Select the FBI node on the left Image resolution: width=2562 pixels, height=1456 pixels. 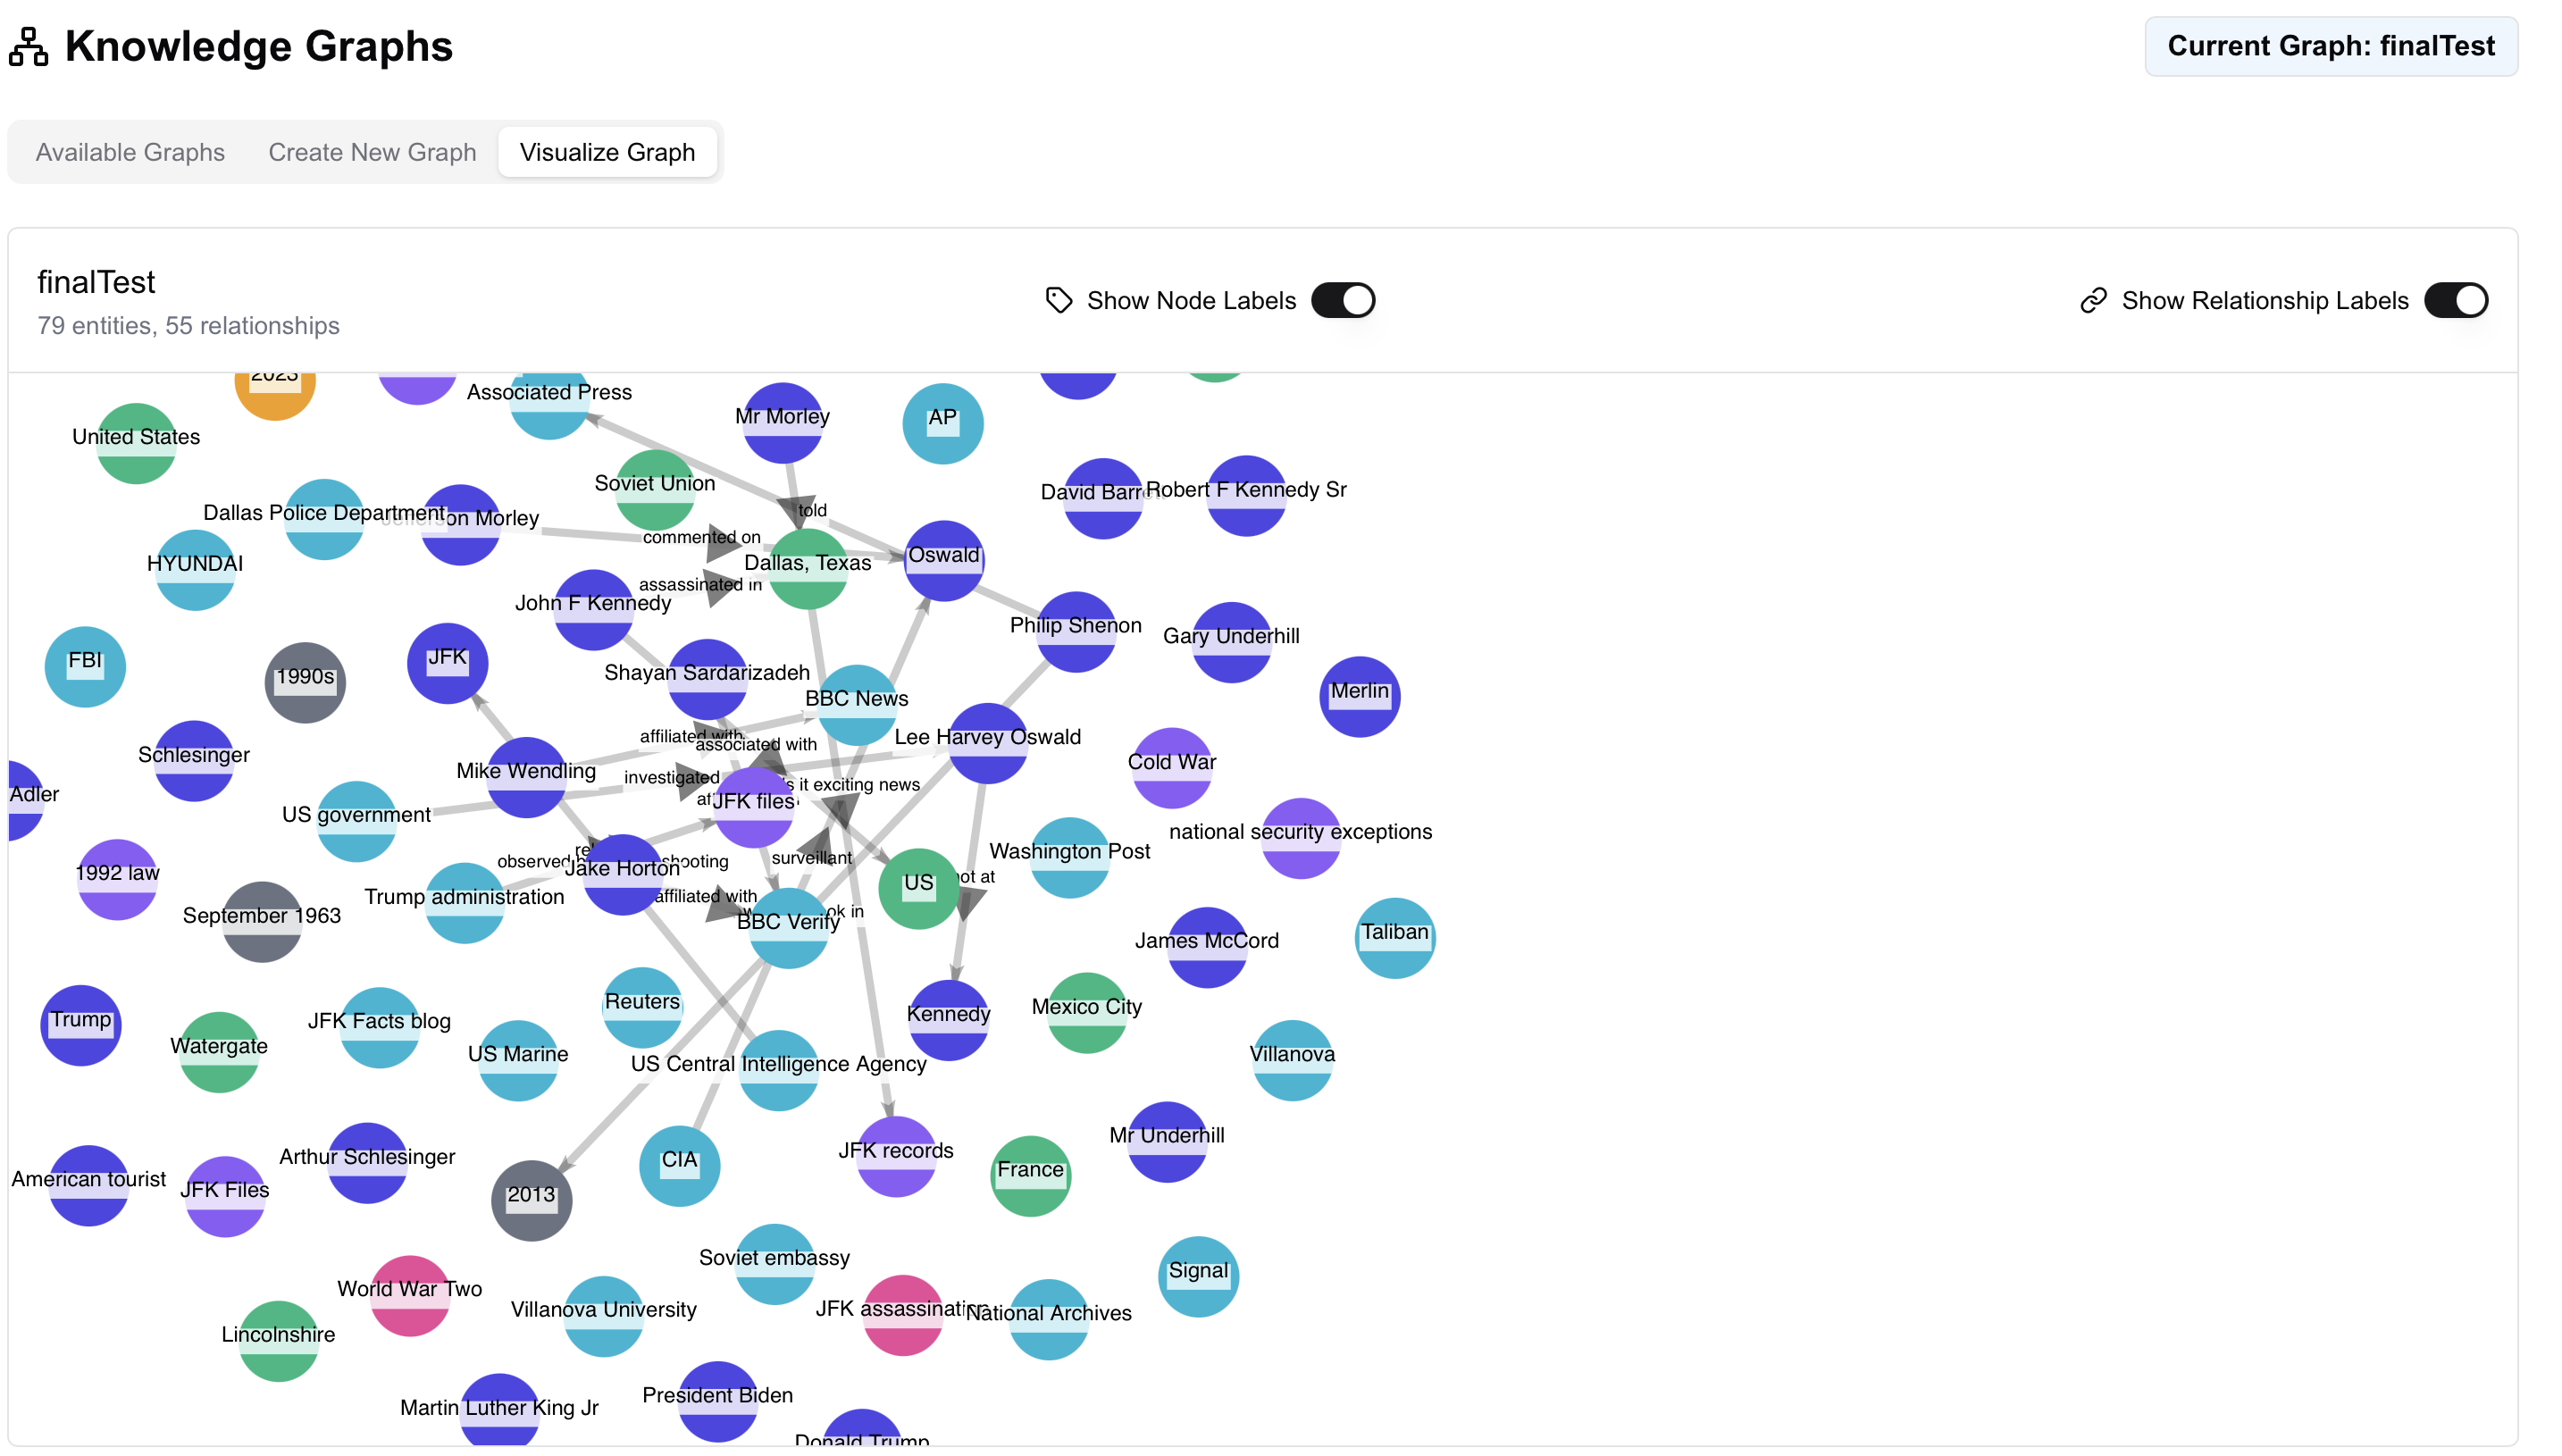click(x=84, y=662)
